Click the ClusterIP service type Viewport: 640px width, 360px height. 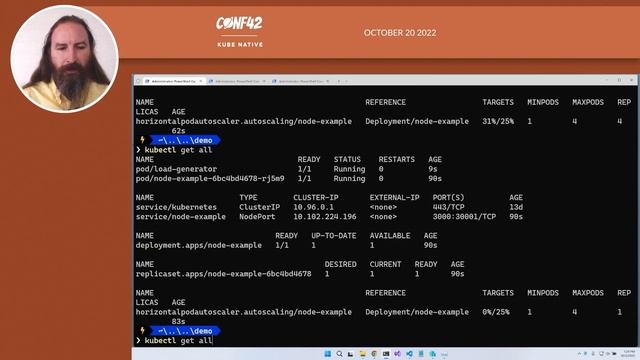260,207
